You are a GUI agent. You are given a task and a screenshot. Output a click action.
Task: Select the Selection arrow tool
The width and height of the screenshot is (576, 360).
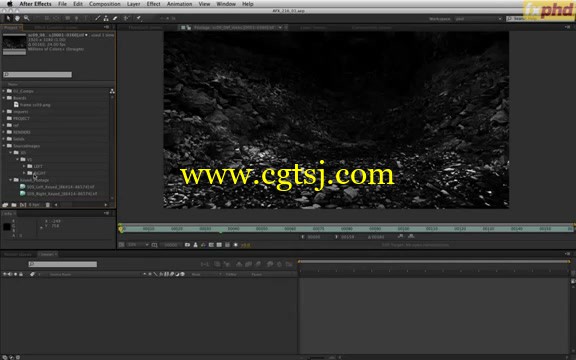point(8,18)
